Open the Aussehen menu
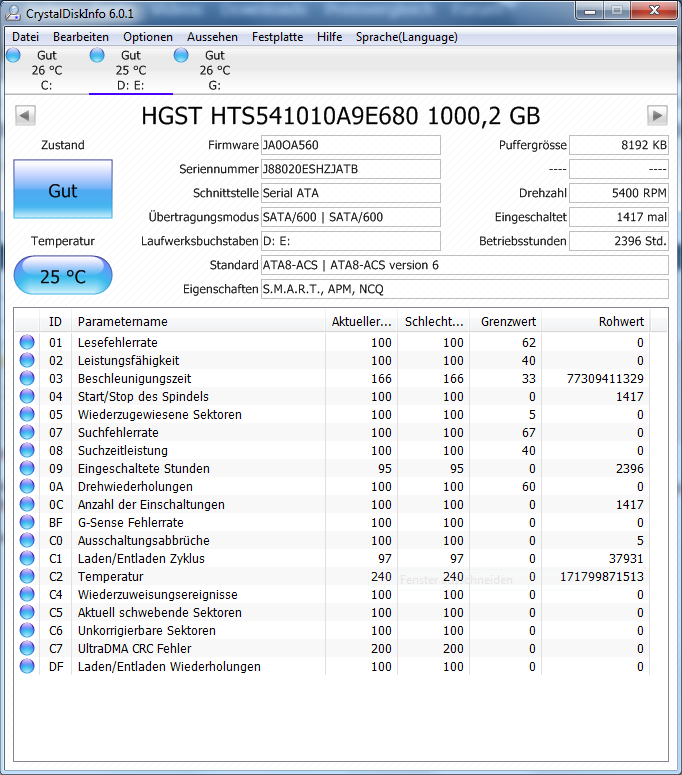This screenshot has width=682, height=775. coord(212,37)
